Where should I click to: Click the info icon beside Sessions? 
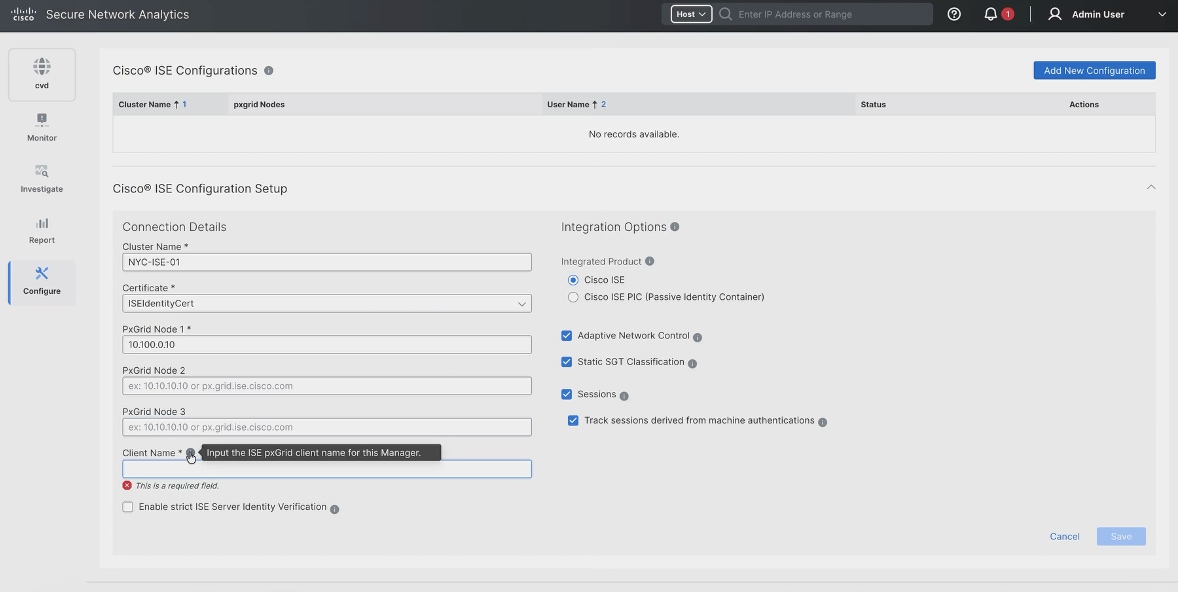click(x=624, y=396)
